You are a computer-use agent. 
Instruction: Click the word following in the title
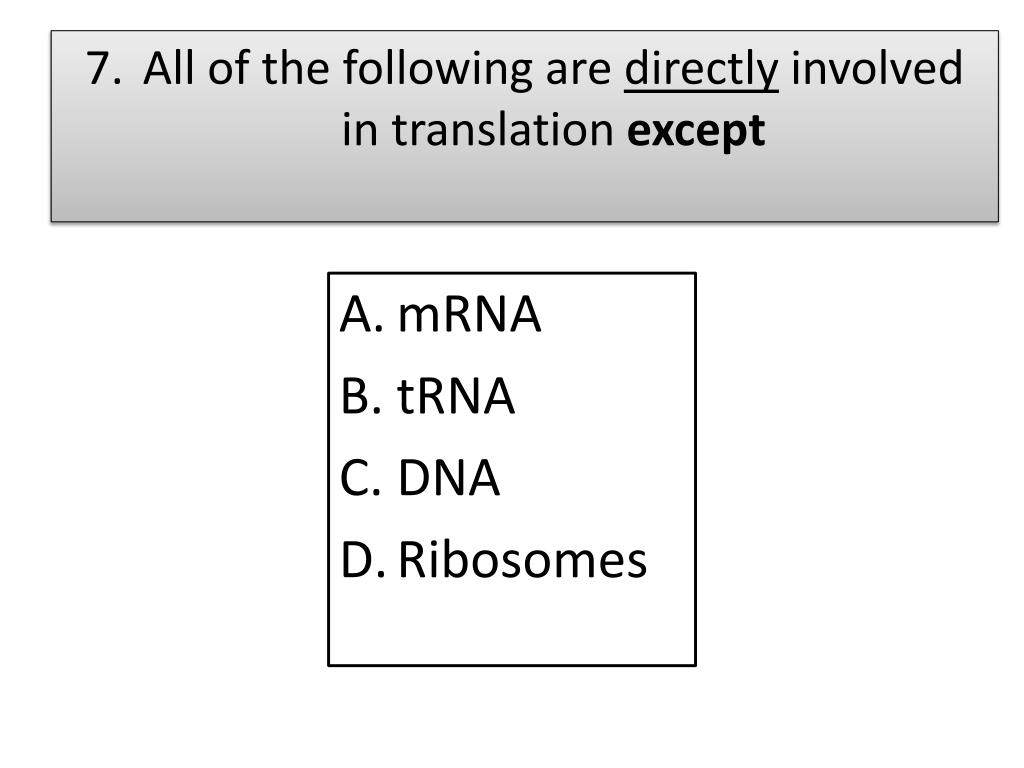438,70
